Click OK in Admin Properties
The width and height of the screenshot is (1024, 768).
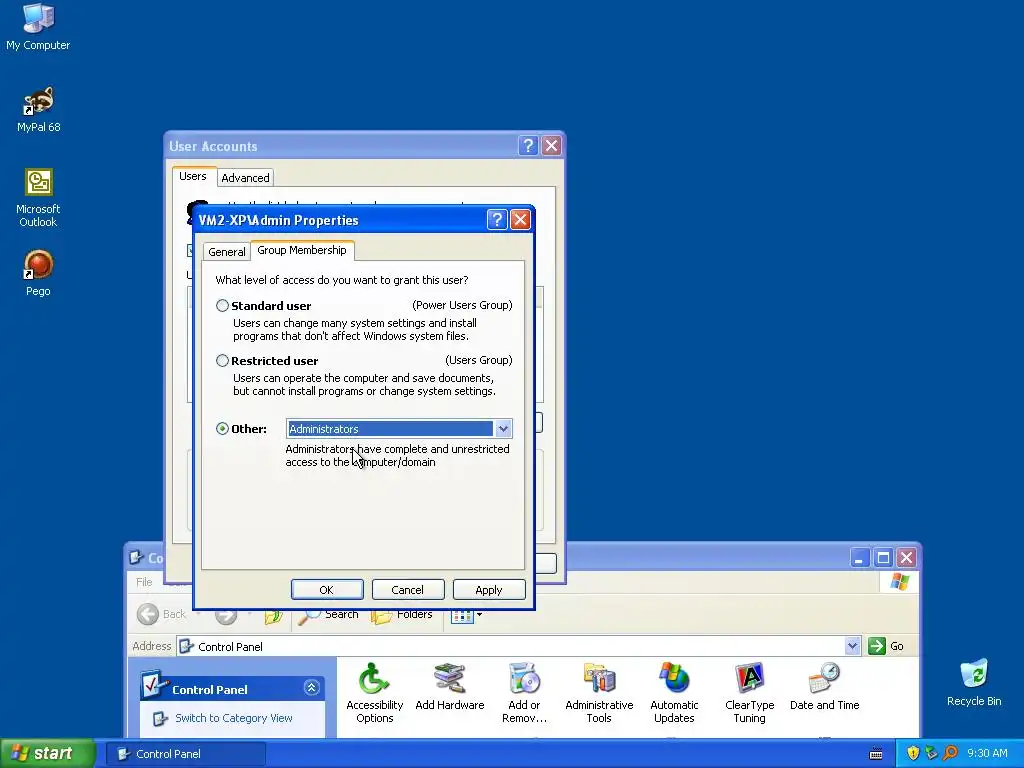pos(327,590)
